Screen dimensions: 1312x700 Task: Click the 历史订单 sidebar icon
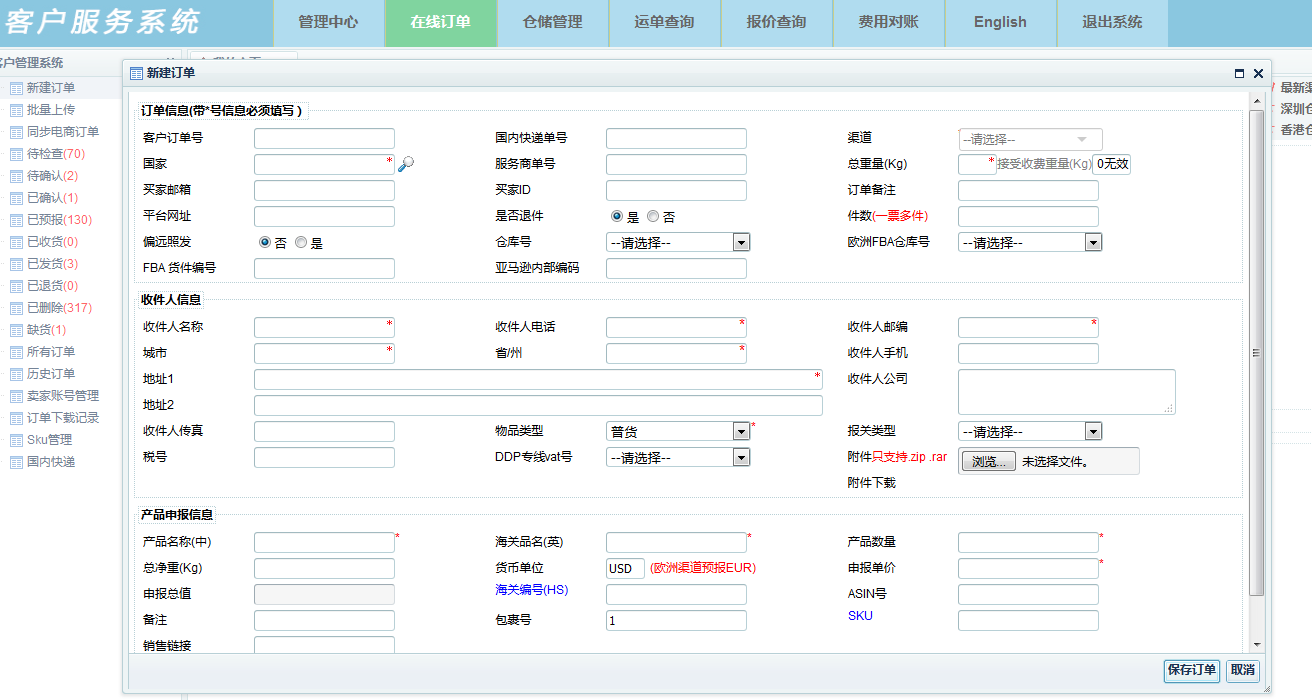coord(16,374)
